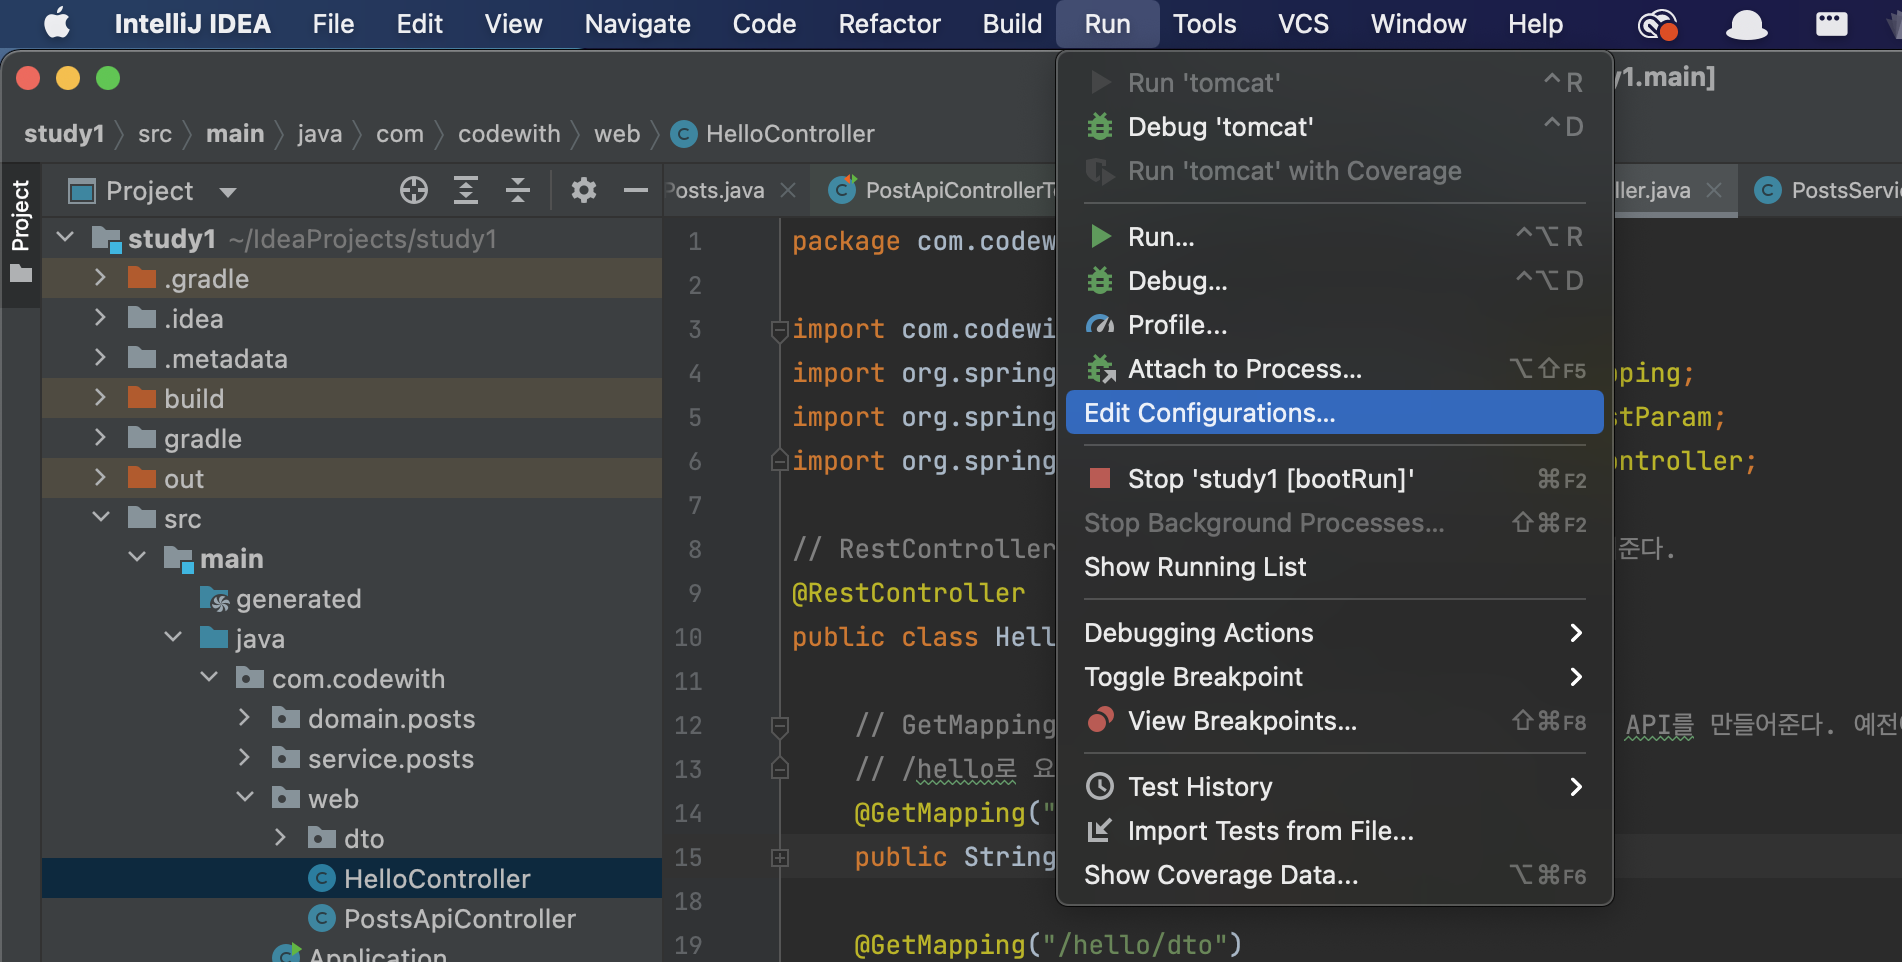Open the Refactor menu
This screenshot has width=1902, height=962.
click(889, 24)
